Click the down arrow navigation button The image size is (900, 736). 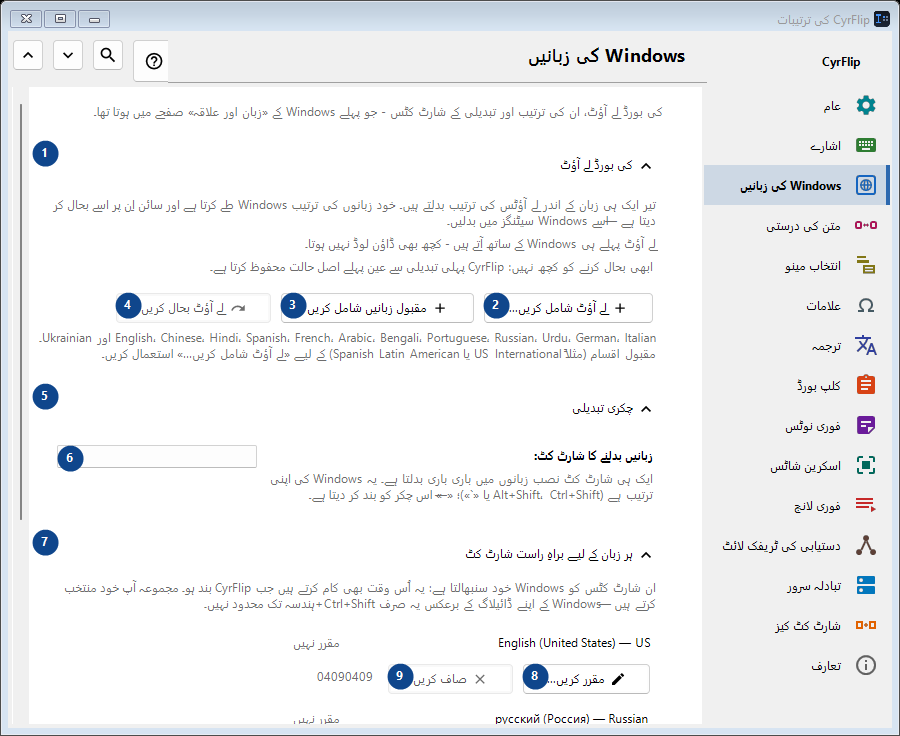coord(68,55)
